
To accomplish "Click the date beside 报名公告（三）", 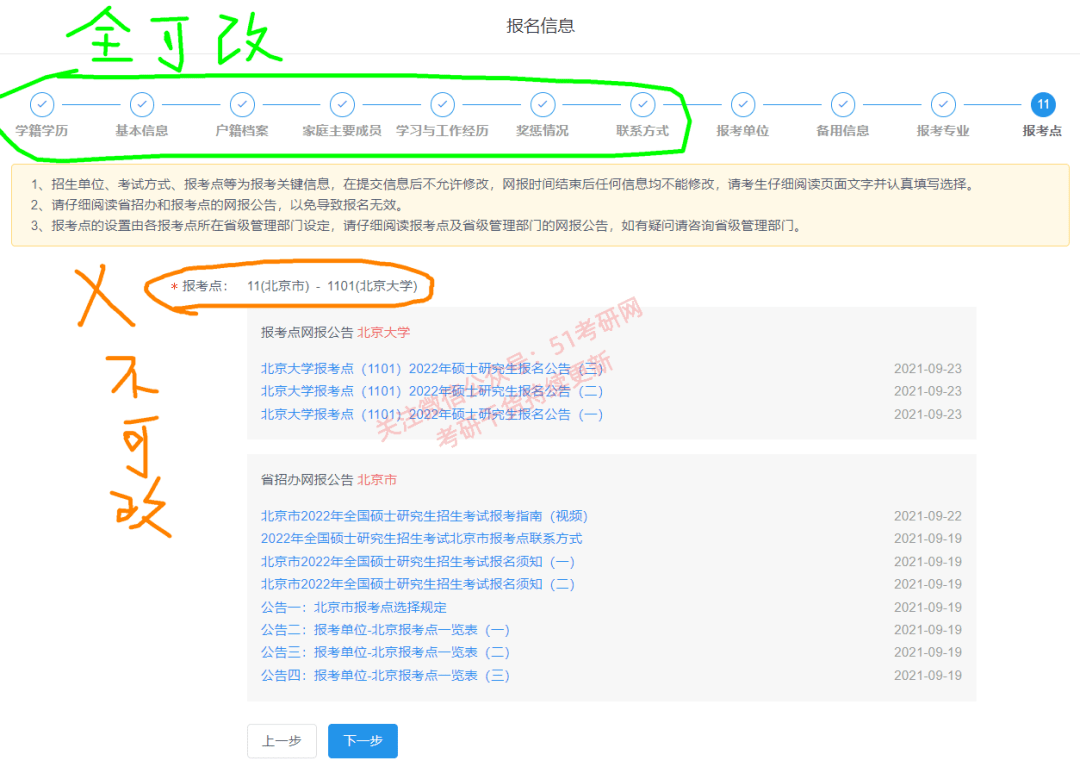I will [928, 369].
